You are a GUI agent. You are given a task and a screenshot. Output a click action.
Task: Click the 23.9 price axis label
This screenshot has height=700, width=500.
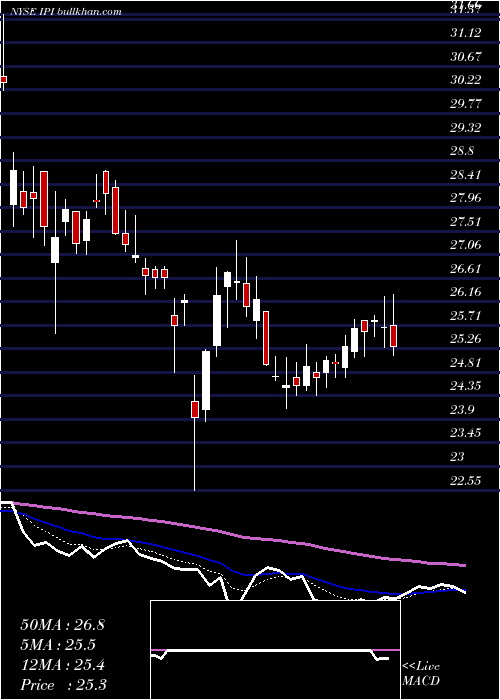tap(462, 410)
